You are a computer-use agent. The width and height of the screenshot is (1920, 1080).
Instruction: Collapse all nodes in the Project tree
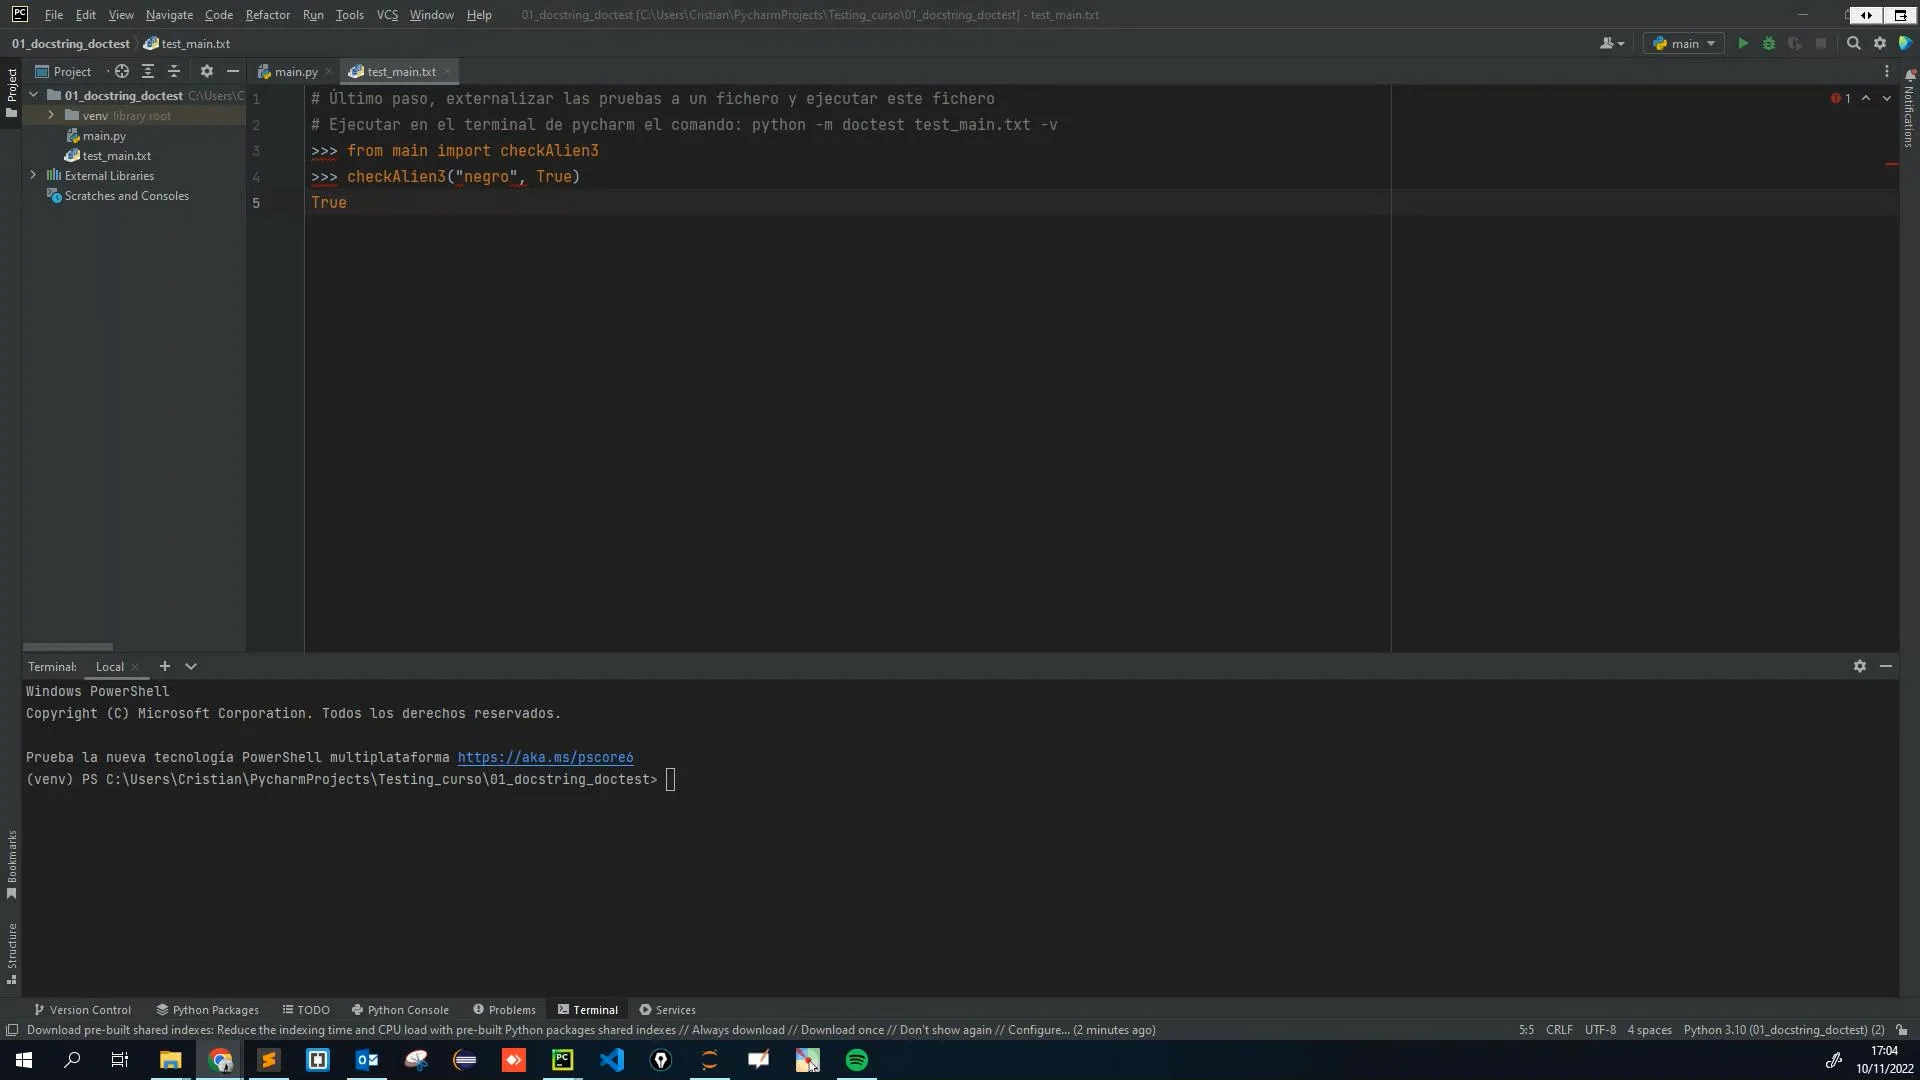[174, 71]
